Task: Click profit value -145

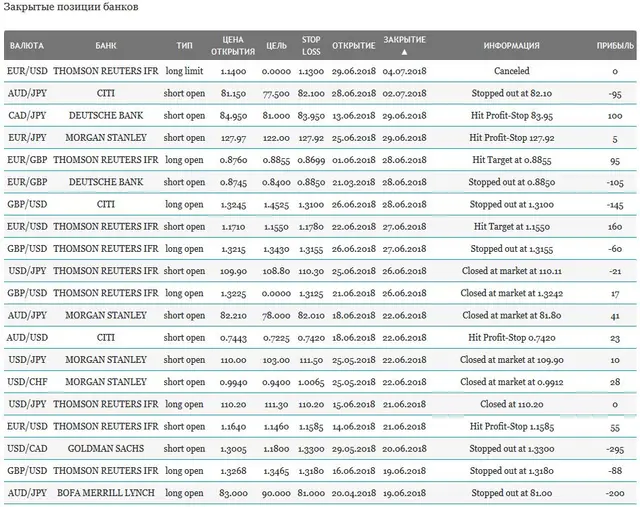Action: (615, 205)
